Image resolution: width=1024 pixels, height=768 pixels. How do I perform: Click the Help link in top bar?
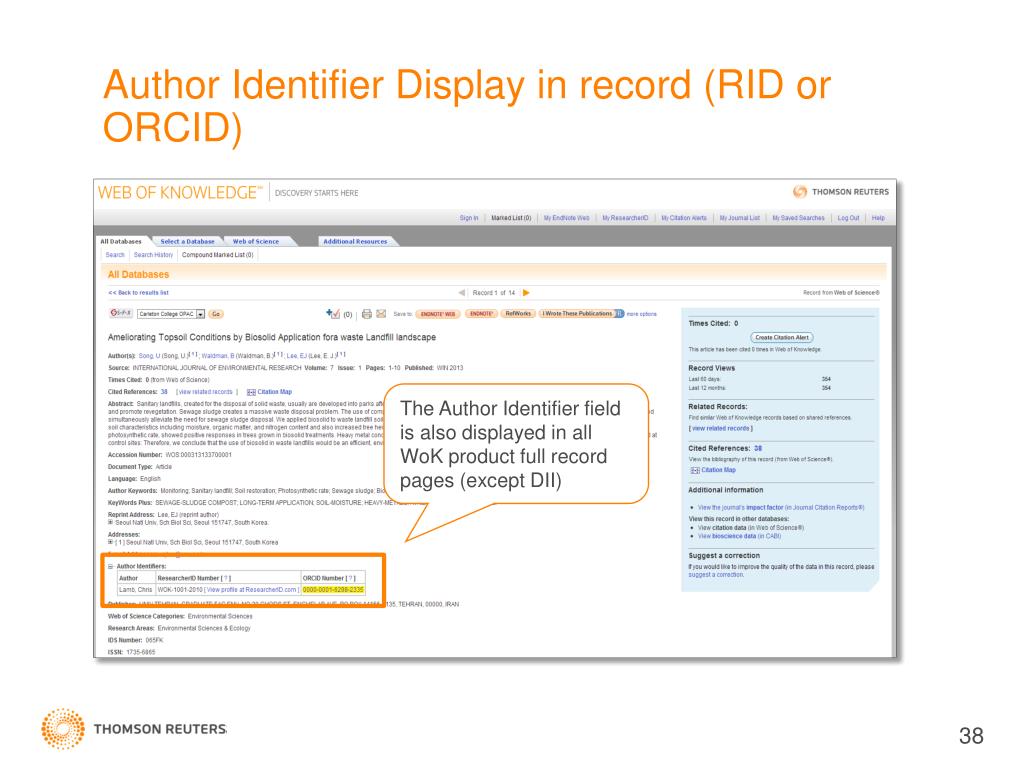click(x=878, y=218)
